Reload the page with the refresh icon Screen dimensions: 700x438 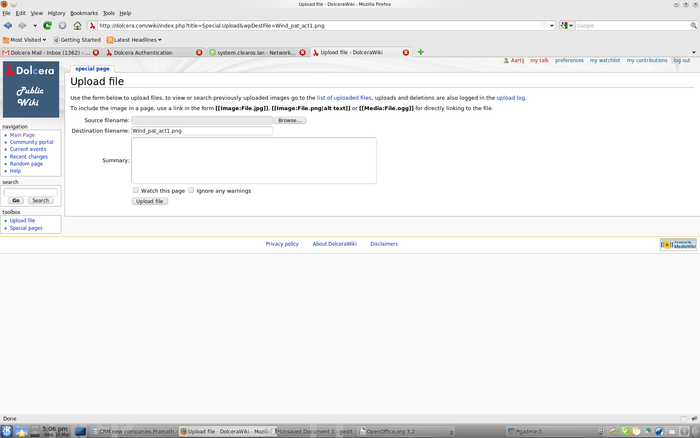(x=47, y=25)
